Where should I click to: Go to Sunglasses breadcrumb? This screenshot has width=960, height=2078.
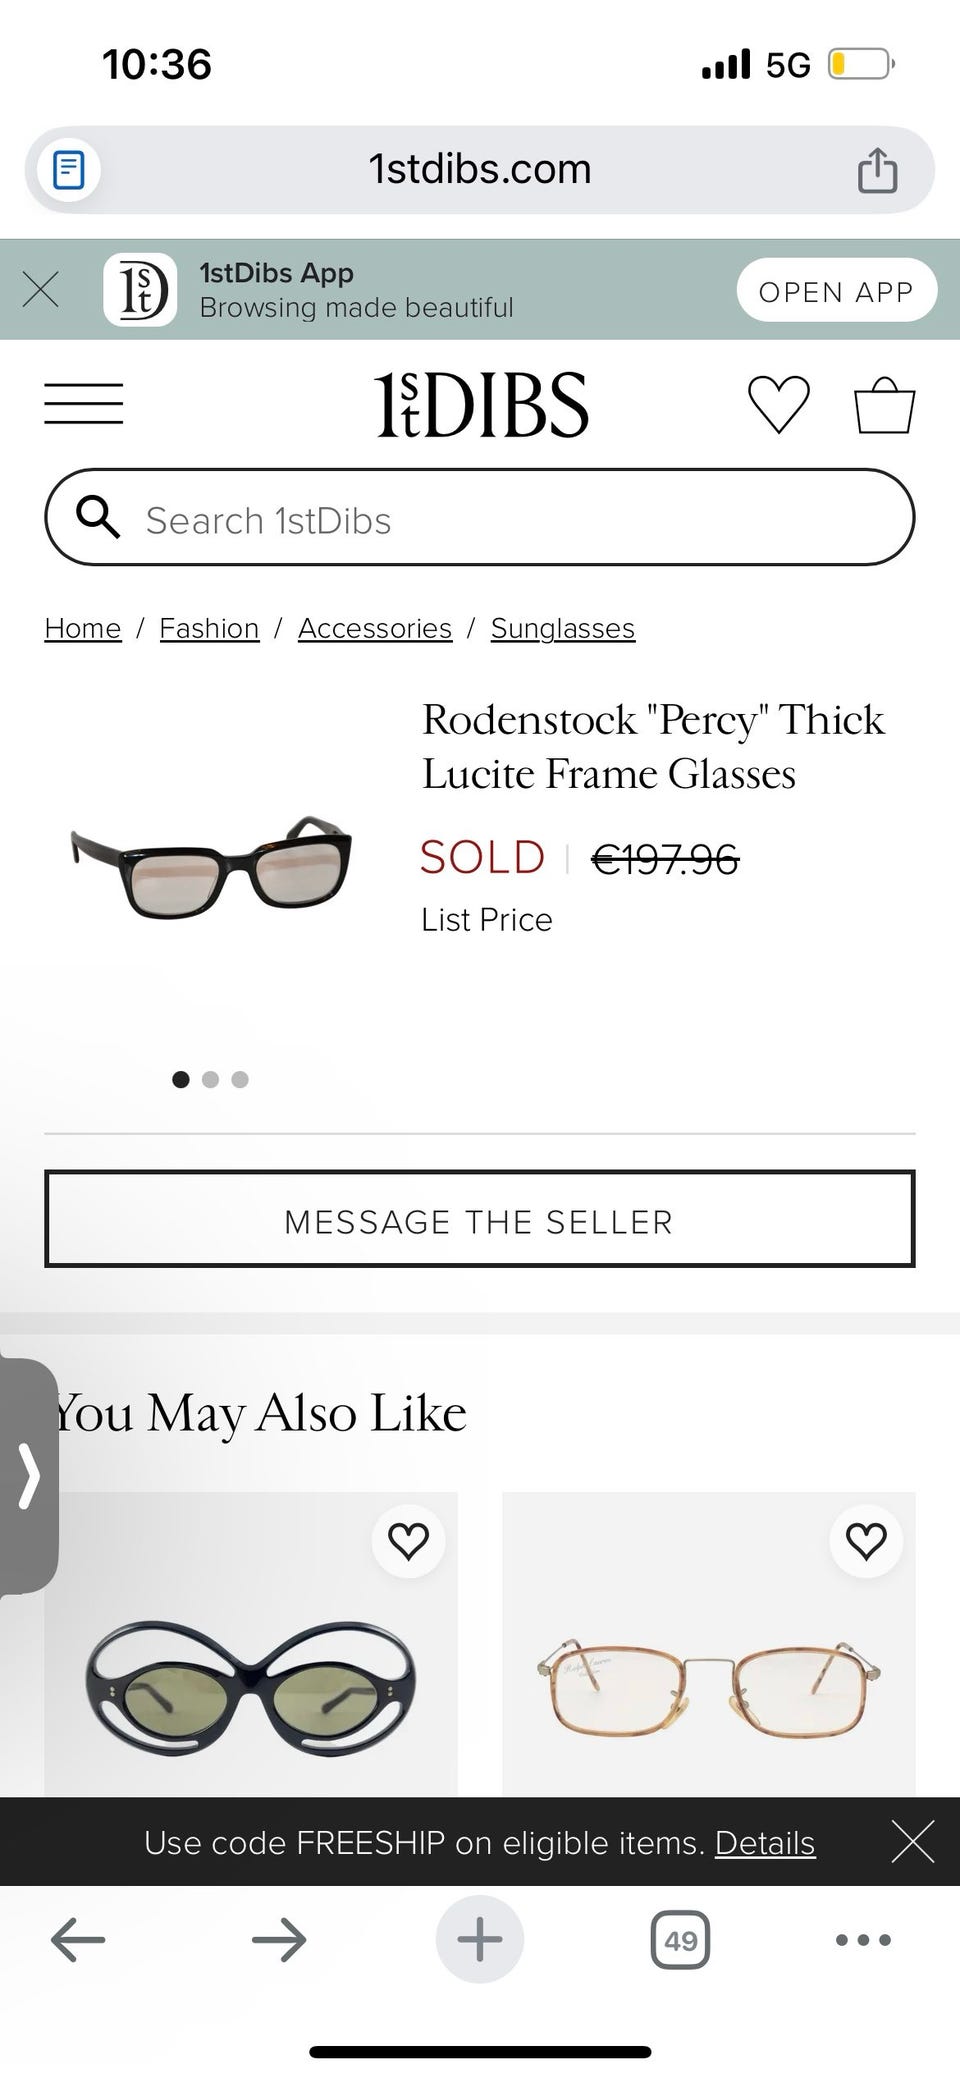(562, 628)
